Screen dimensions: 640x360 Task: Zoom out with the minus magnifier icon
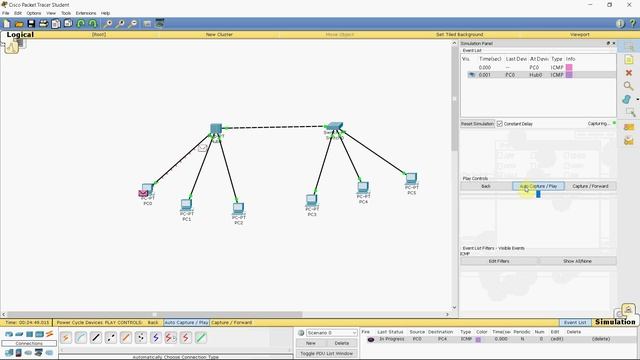coord(133,24)
